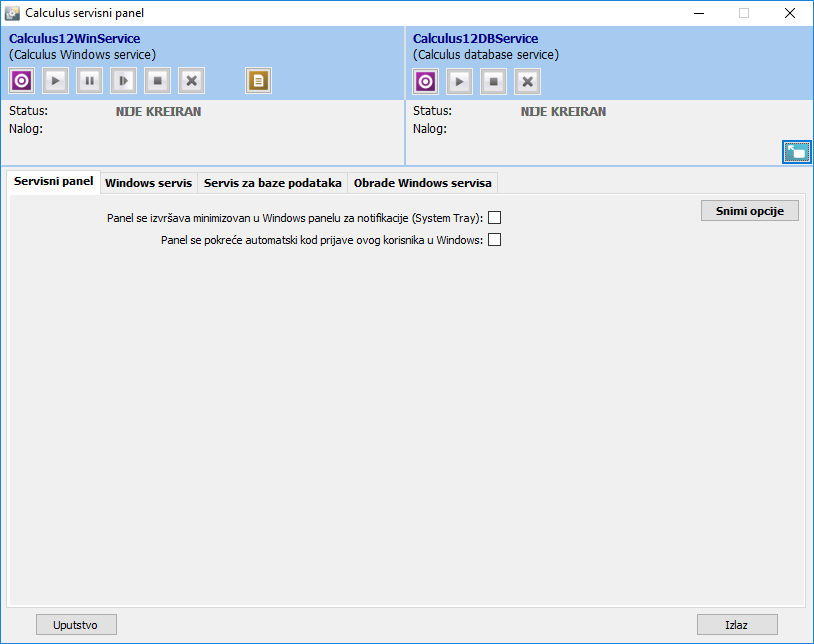Enable minimized System Tray checkbox

(494, 218)
